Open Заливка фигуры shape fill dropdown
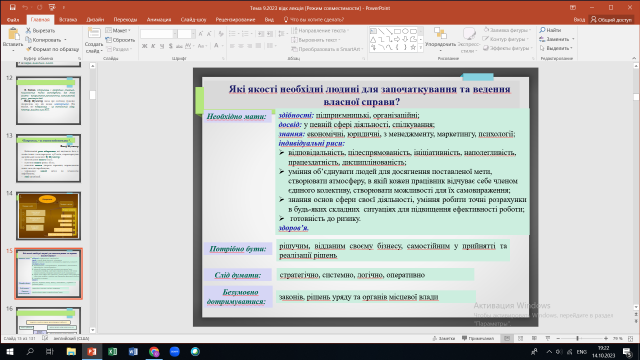Viewport: 640px width, 360px height. tap(507, 30)
